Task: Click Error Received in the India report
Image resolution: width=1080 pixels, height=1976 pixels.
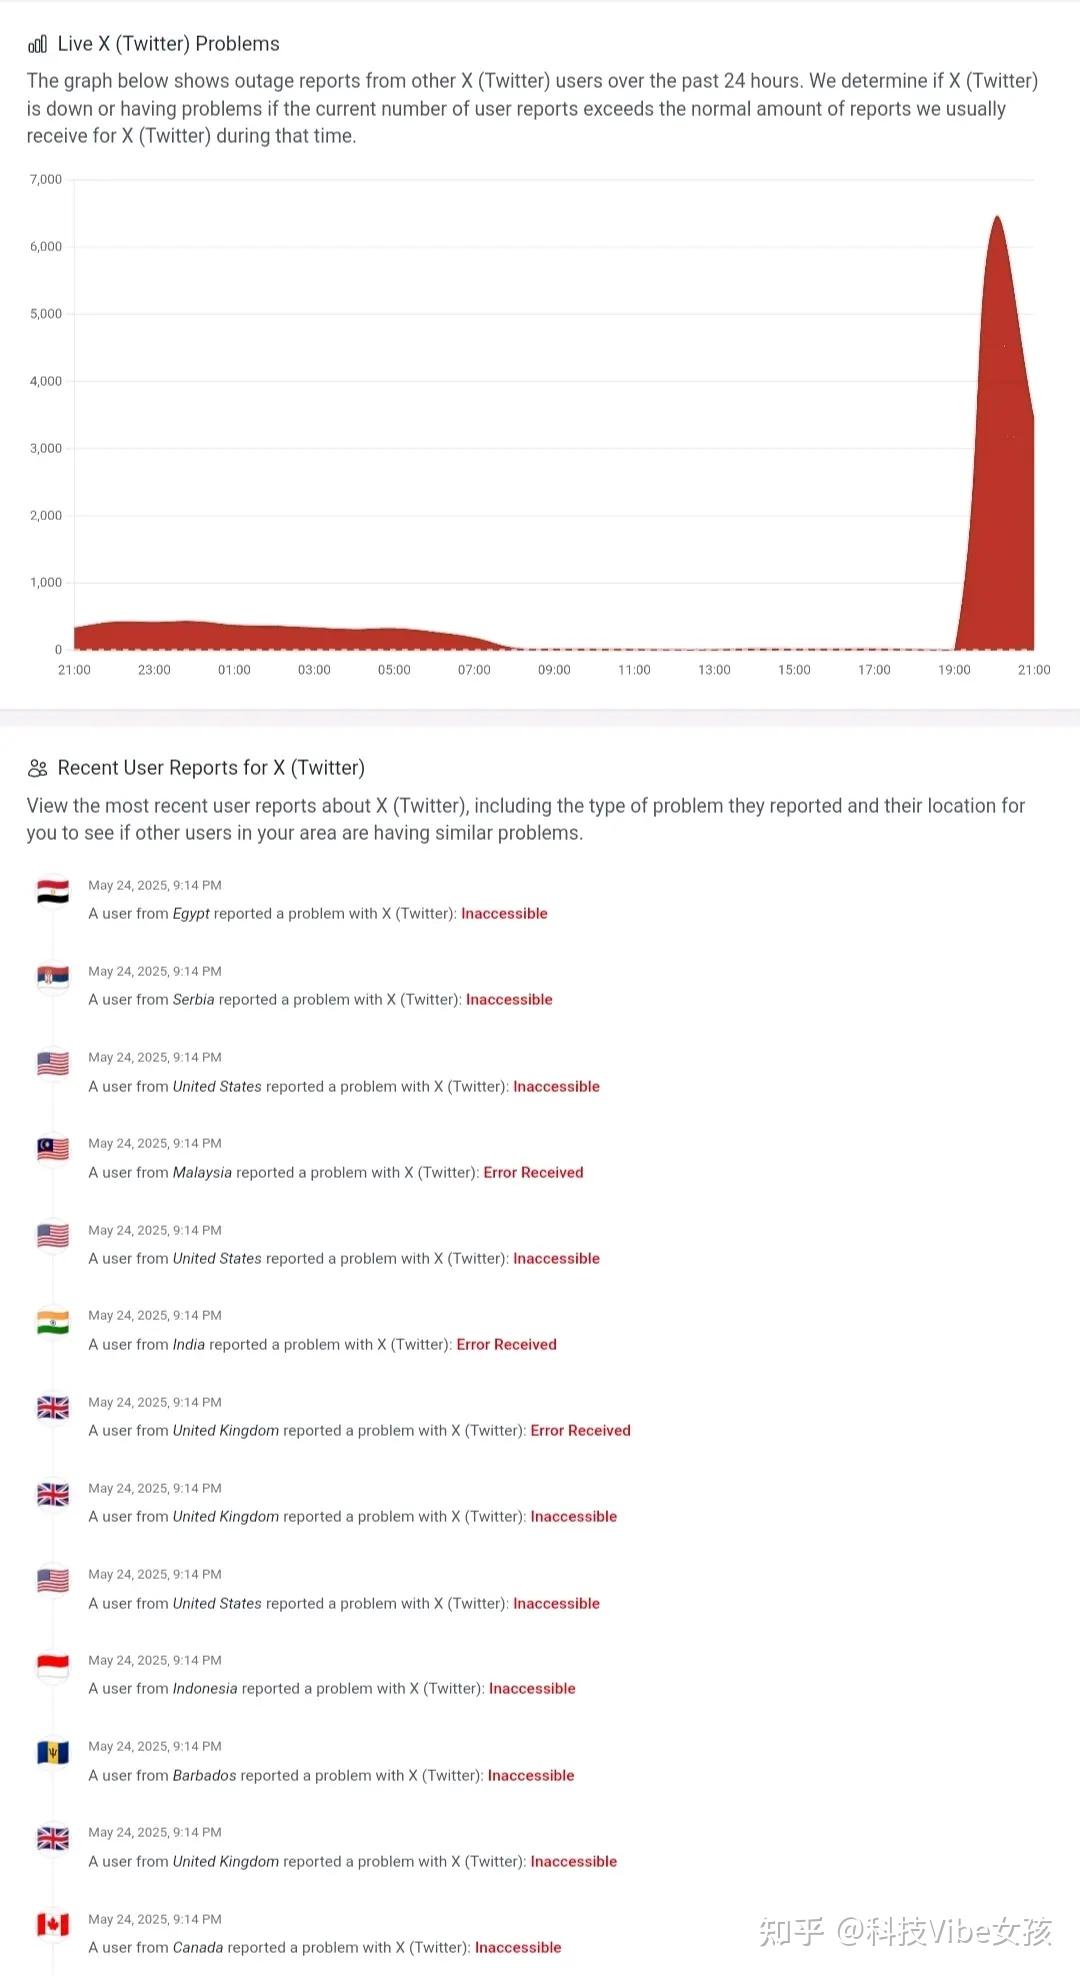Action: click(x=506, y=1344)
